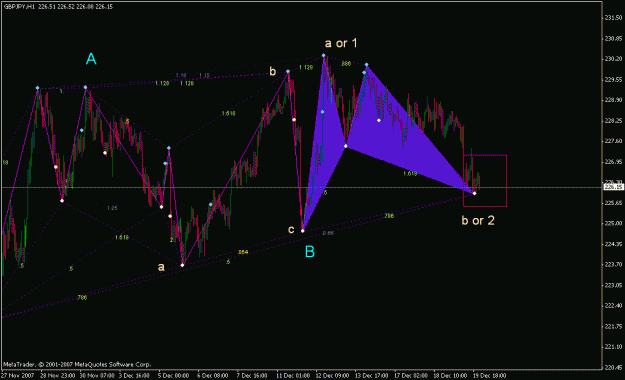Click the .886 ratio label near the top
Viewport: 625px width, 380px height.
pos(346,64)
